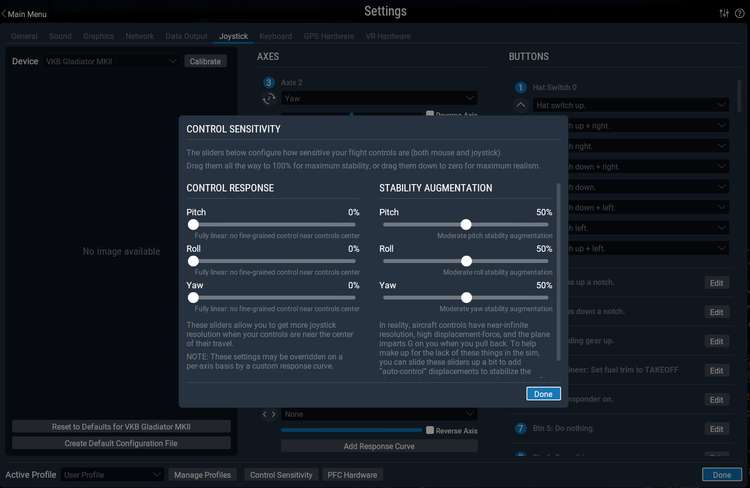Click Edit for 'up a notch' row
Screen dimensions: 750x488
click(716, 283)
